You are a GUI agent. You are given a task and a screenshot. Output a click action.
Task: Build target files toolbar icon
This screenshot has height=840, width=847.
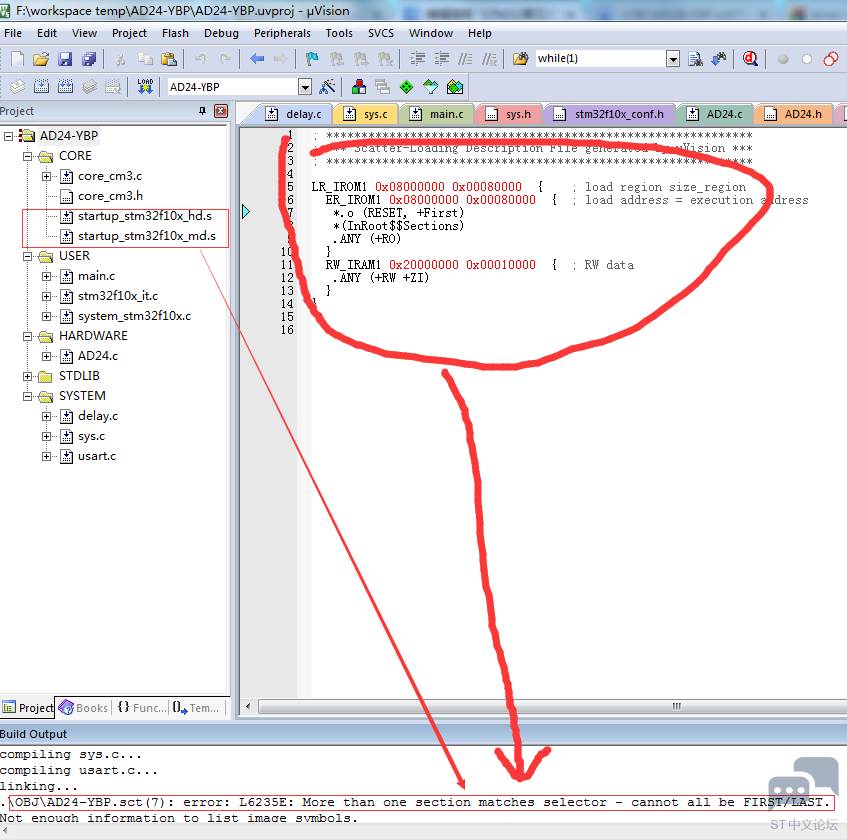click(x=42, y=86)
